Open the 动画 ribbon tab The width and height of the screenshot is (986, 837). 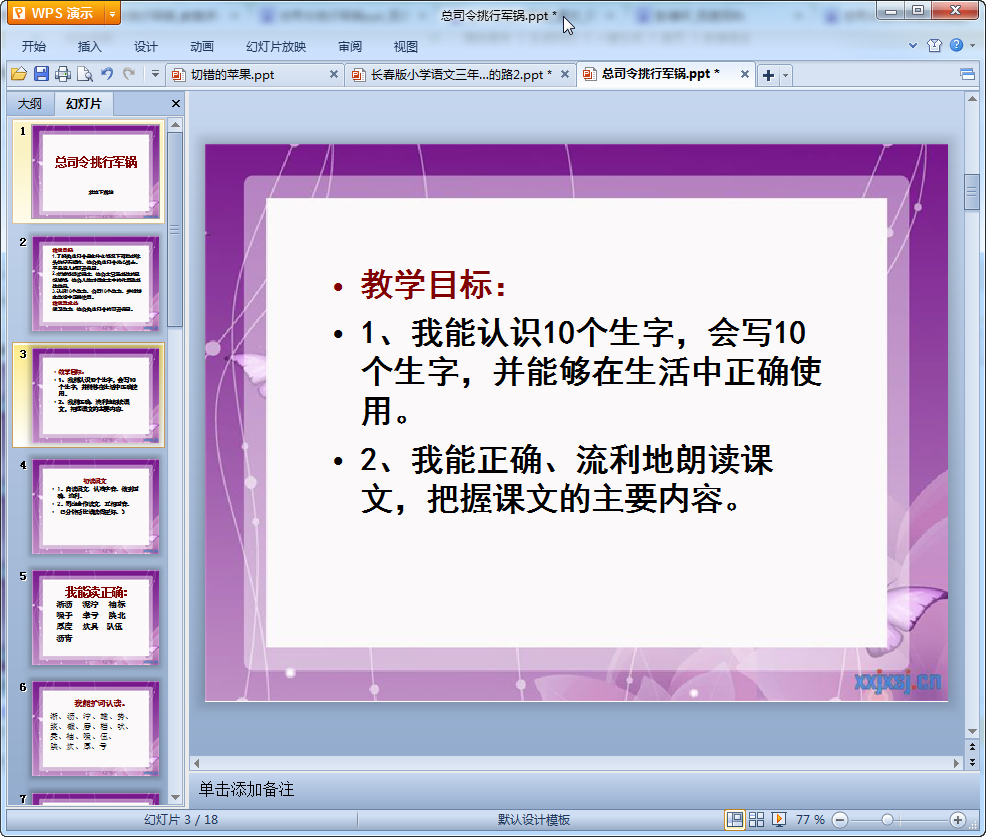[x=202, y=47]
